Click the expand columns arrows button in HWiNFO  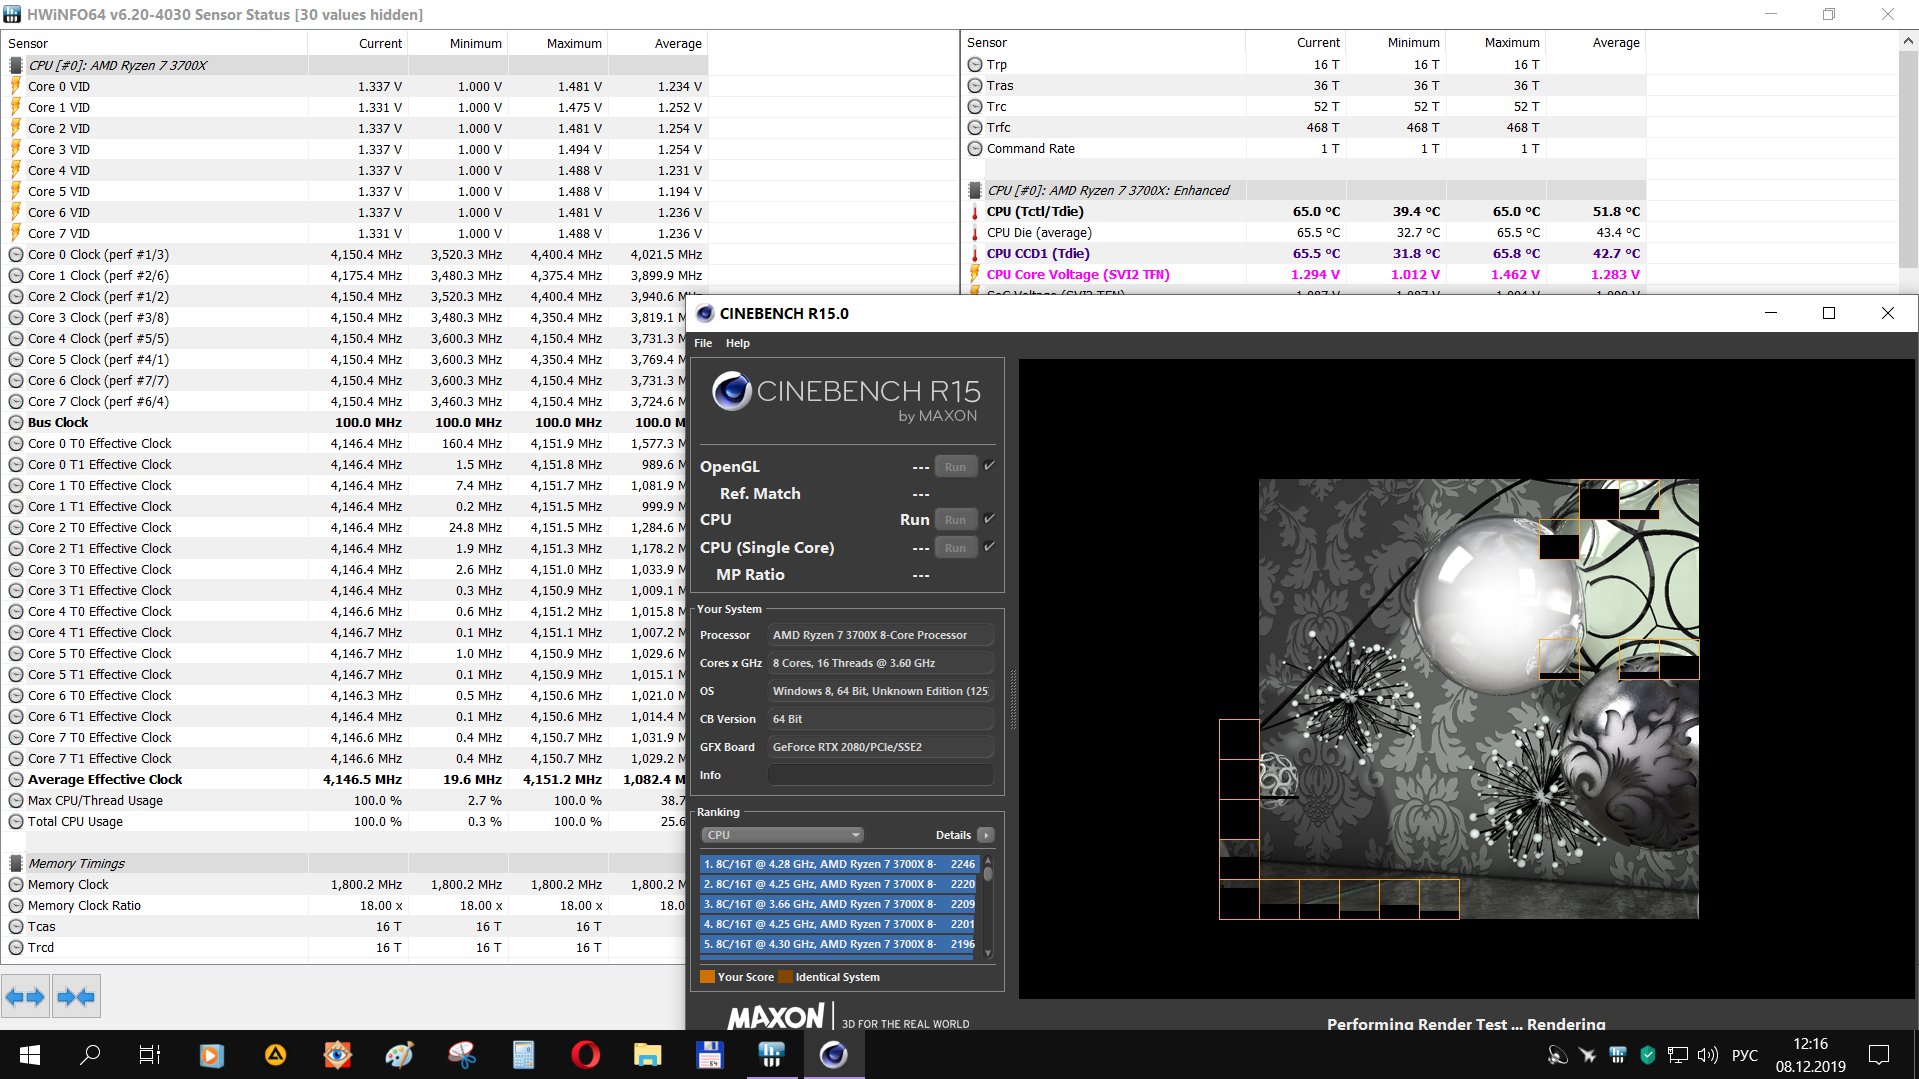tap(26, 996)
